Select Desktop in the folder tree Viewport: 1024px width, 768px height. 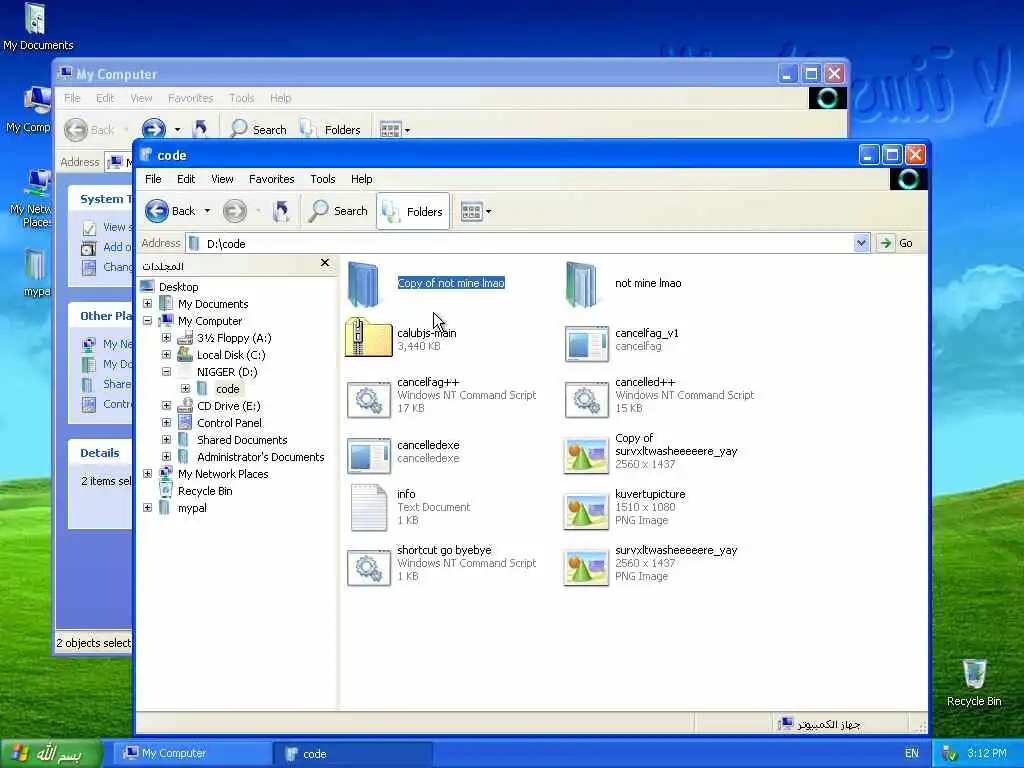tap(178, 287)
